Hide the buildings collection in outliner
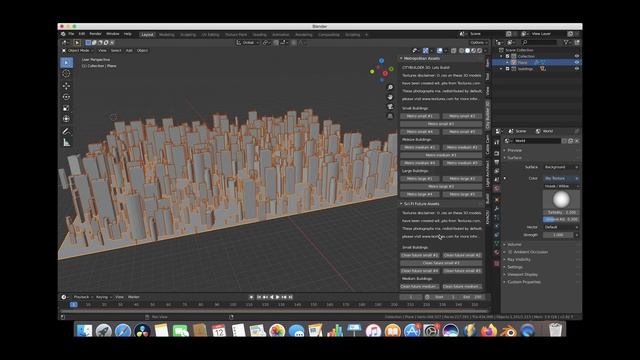The image size is (640, 360). (x=577, y=69)
